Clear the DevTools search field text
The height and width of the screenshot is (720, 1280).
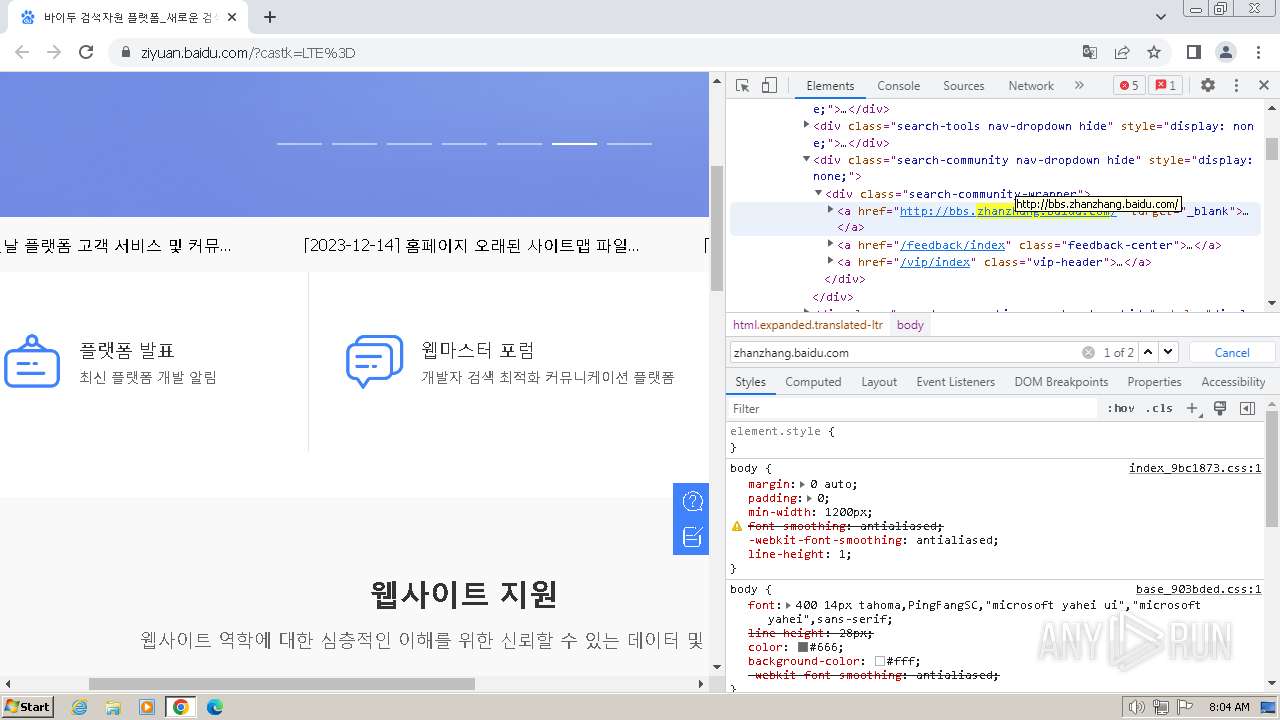[1088, 352]
